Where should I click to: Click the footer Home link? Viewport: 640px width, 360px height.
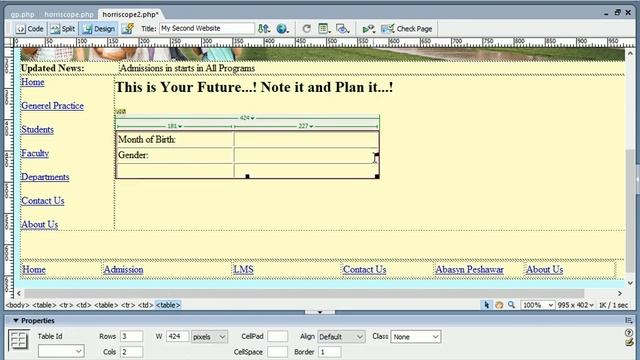[34, 269]
